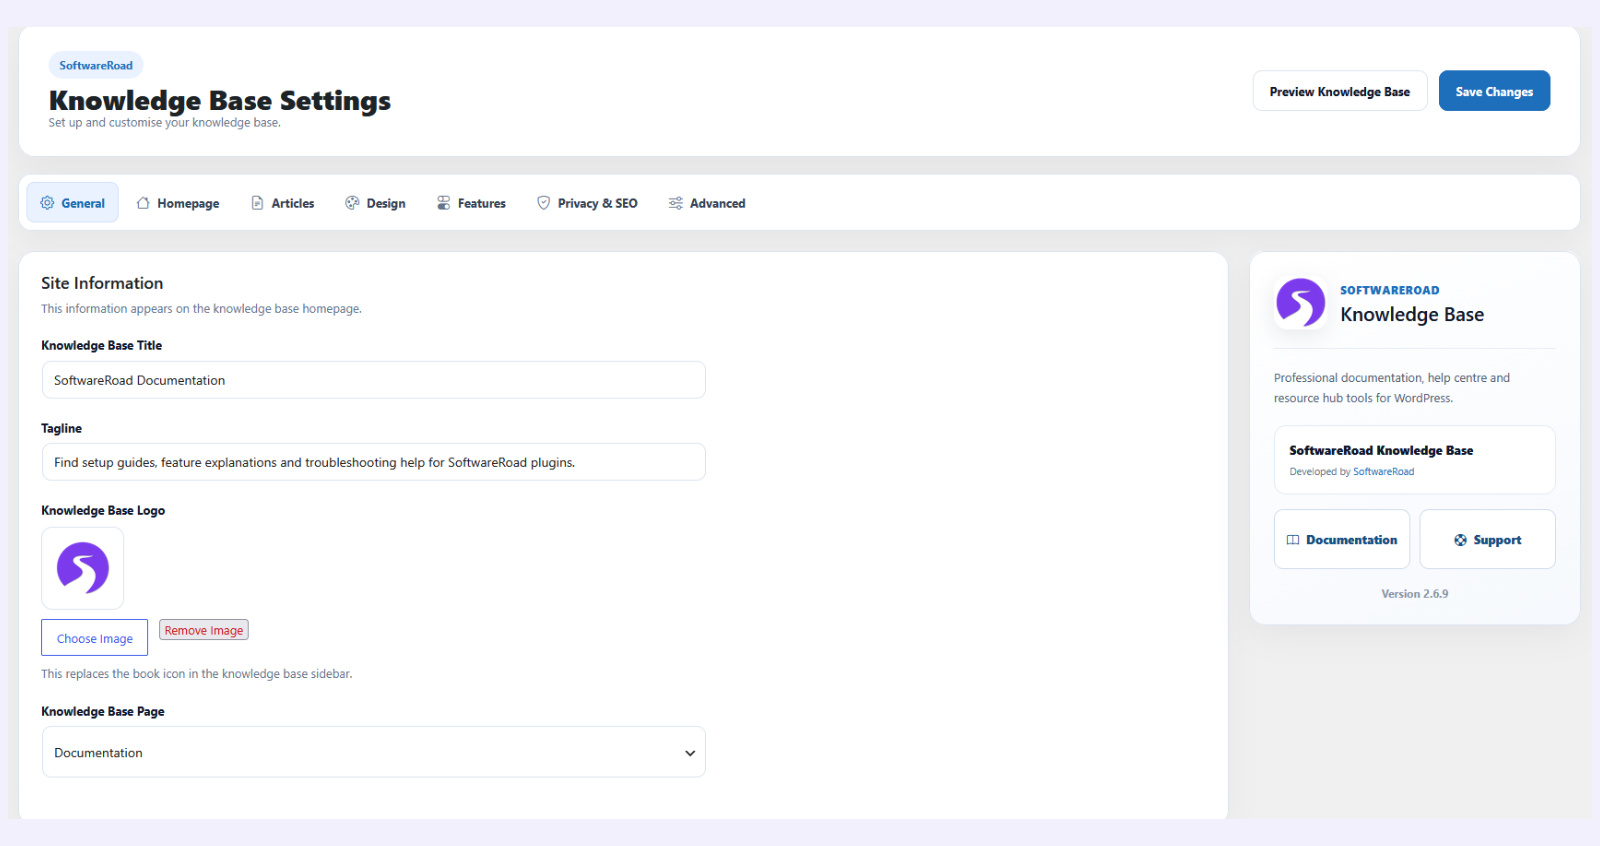Image resolution: width=1600 pixels, height=846 pixels.
Task: Open the Articles tab
Action: 283,203
